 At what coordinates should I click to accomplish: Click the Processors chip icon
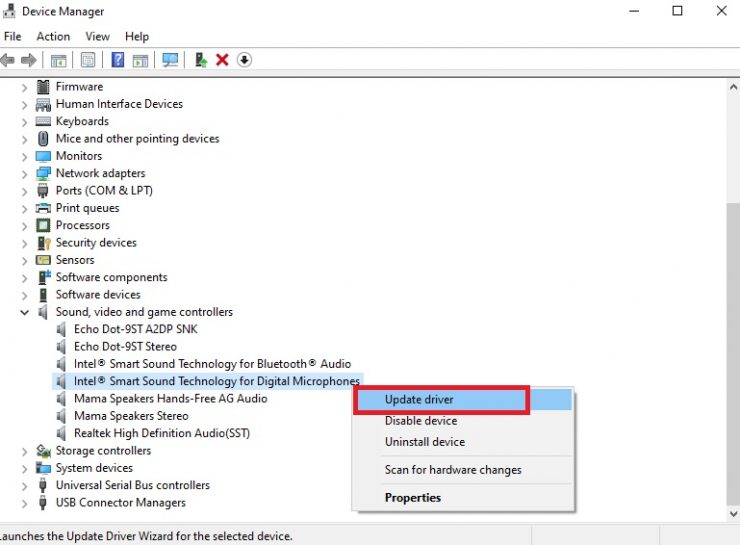pos(43,226)
